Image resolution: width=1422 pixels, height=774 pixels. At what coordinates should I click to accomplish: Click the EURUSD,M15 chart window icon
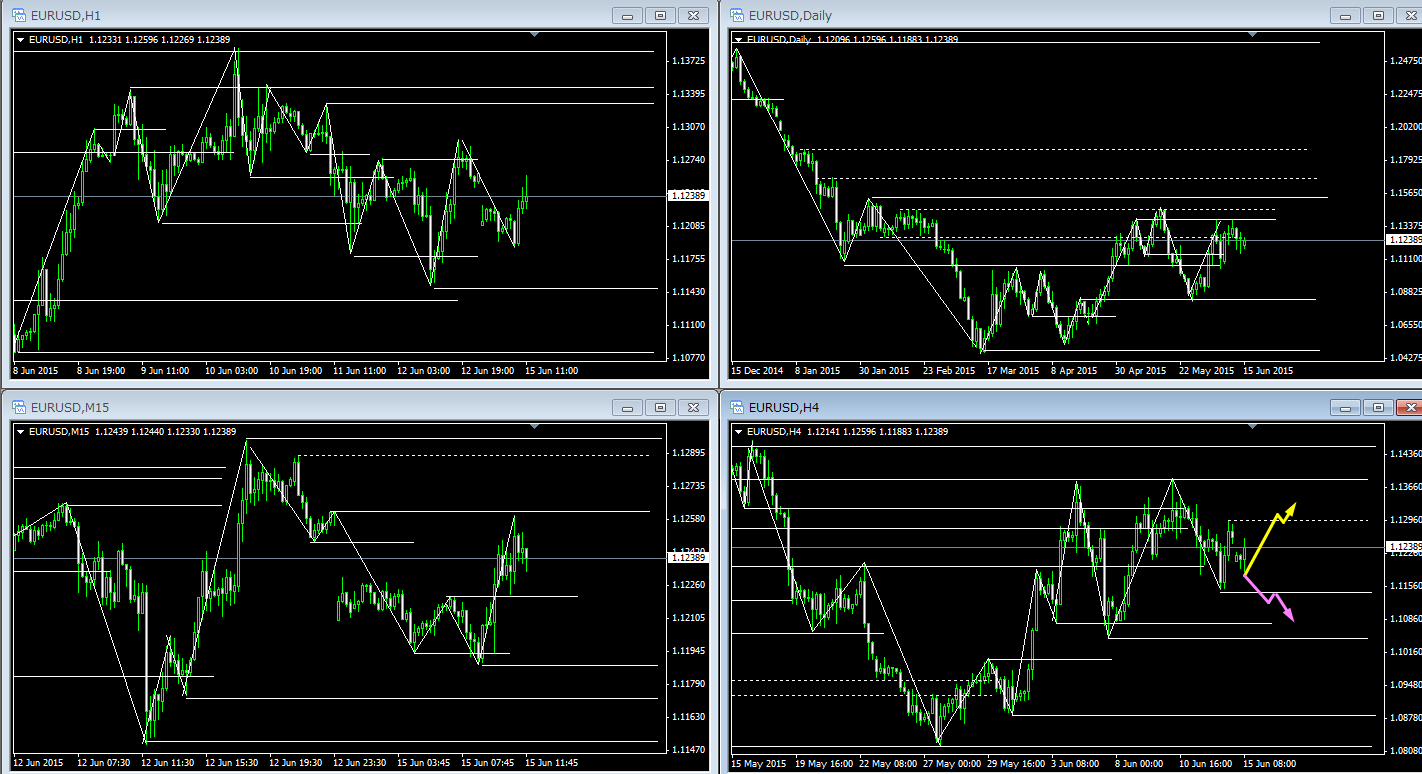(x=19, y=407)
